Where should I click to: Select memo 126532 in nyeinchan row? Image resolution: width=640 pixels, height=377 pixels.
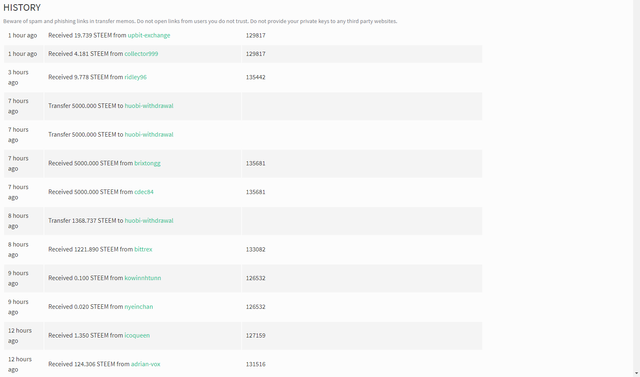(256, 307)
